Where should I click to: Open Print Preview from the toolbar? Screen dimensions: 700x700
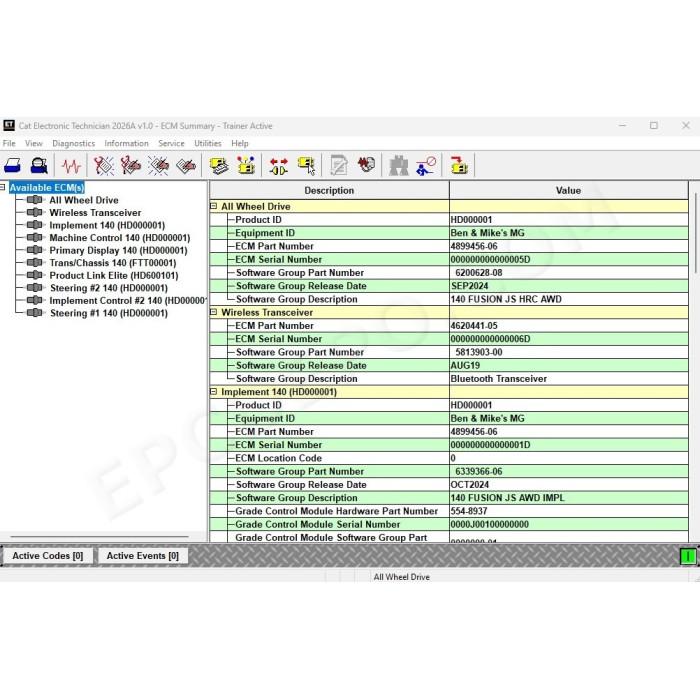coord(39,166)
